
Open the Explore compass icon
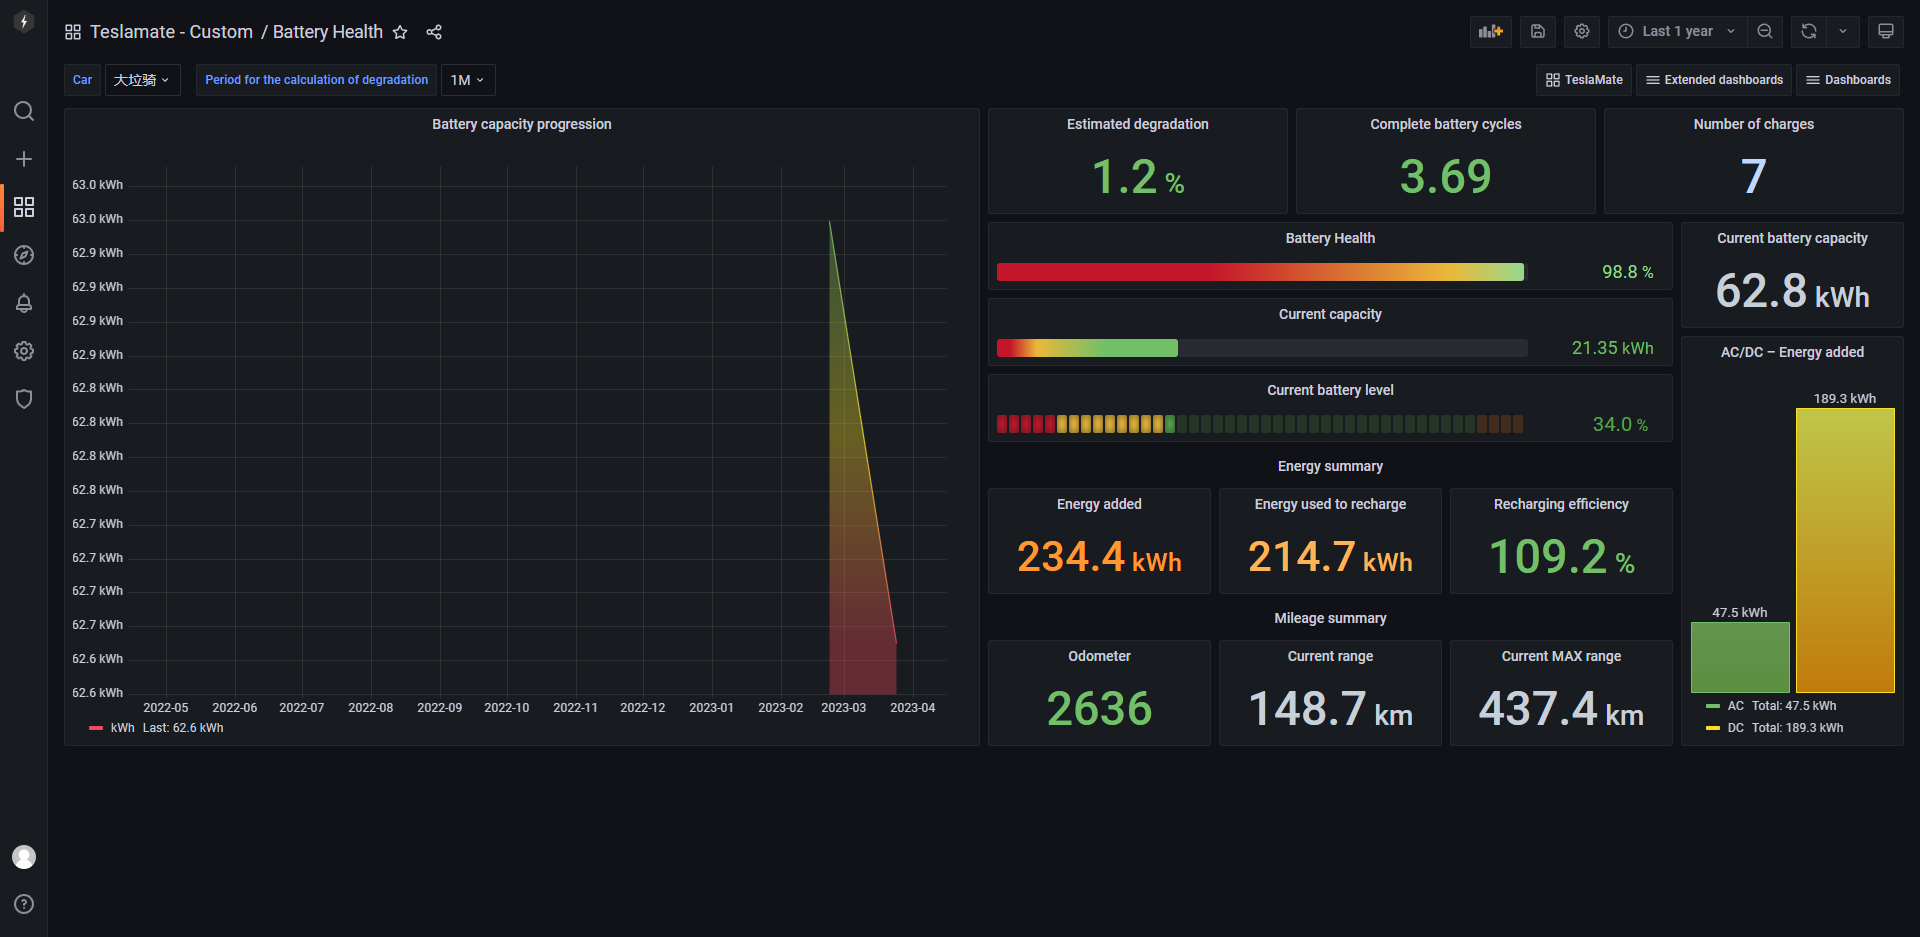click(x=24, y=255)
